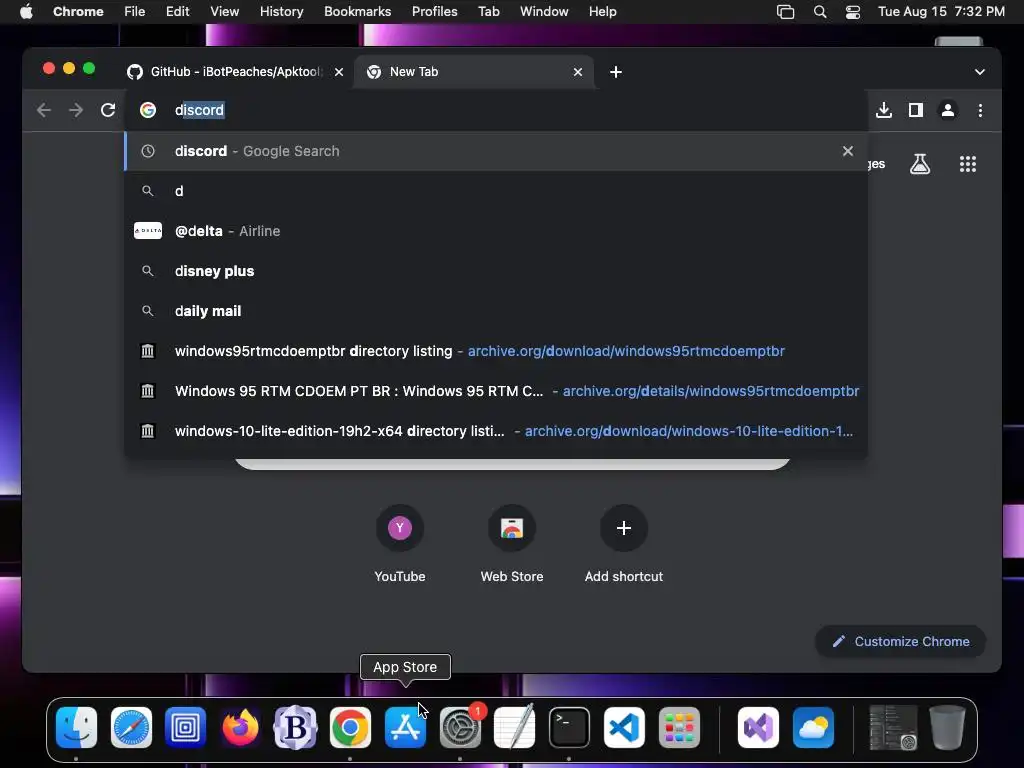Pick the disney plus suggestion
1024x768 pixels.
coord(496,271)
